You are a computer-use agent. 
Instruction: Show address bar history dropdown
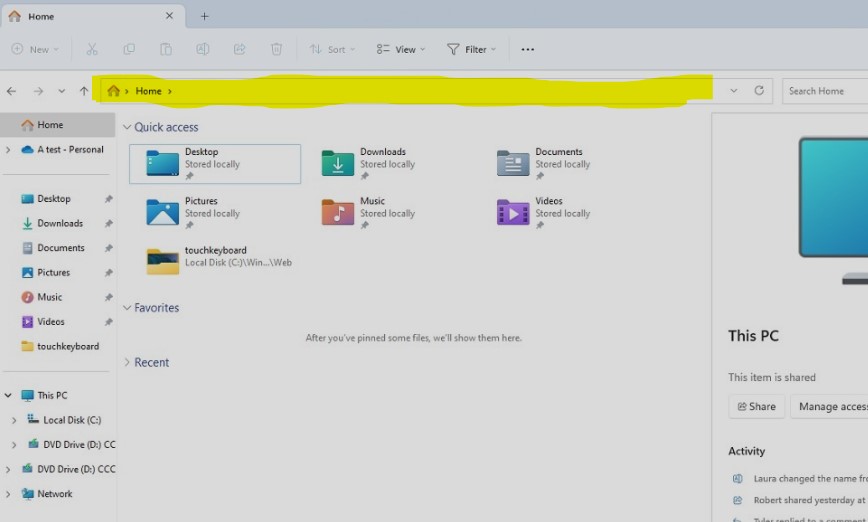tap(733, 91)
